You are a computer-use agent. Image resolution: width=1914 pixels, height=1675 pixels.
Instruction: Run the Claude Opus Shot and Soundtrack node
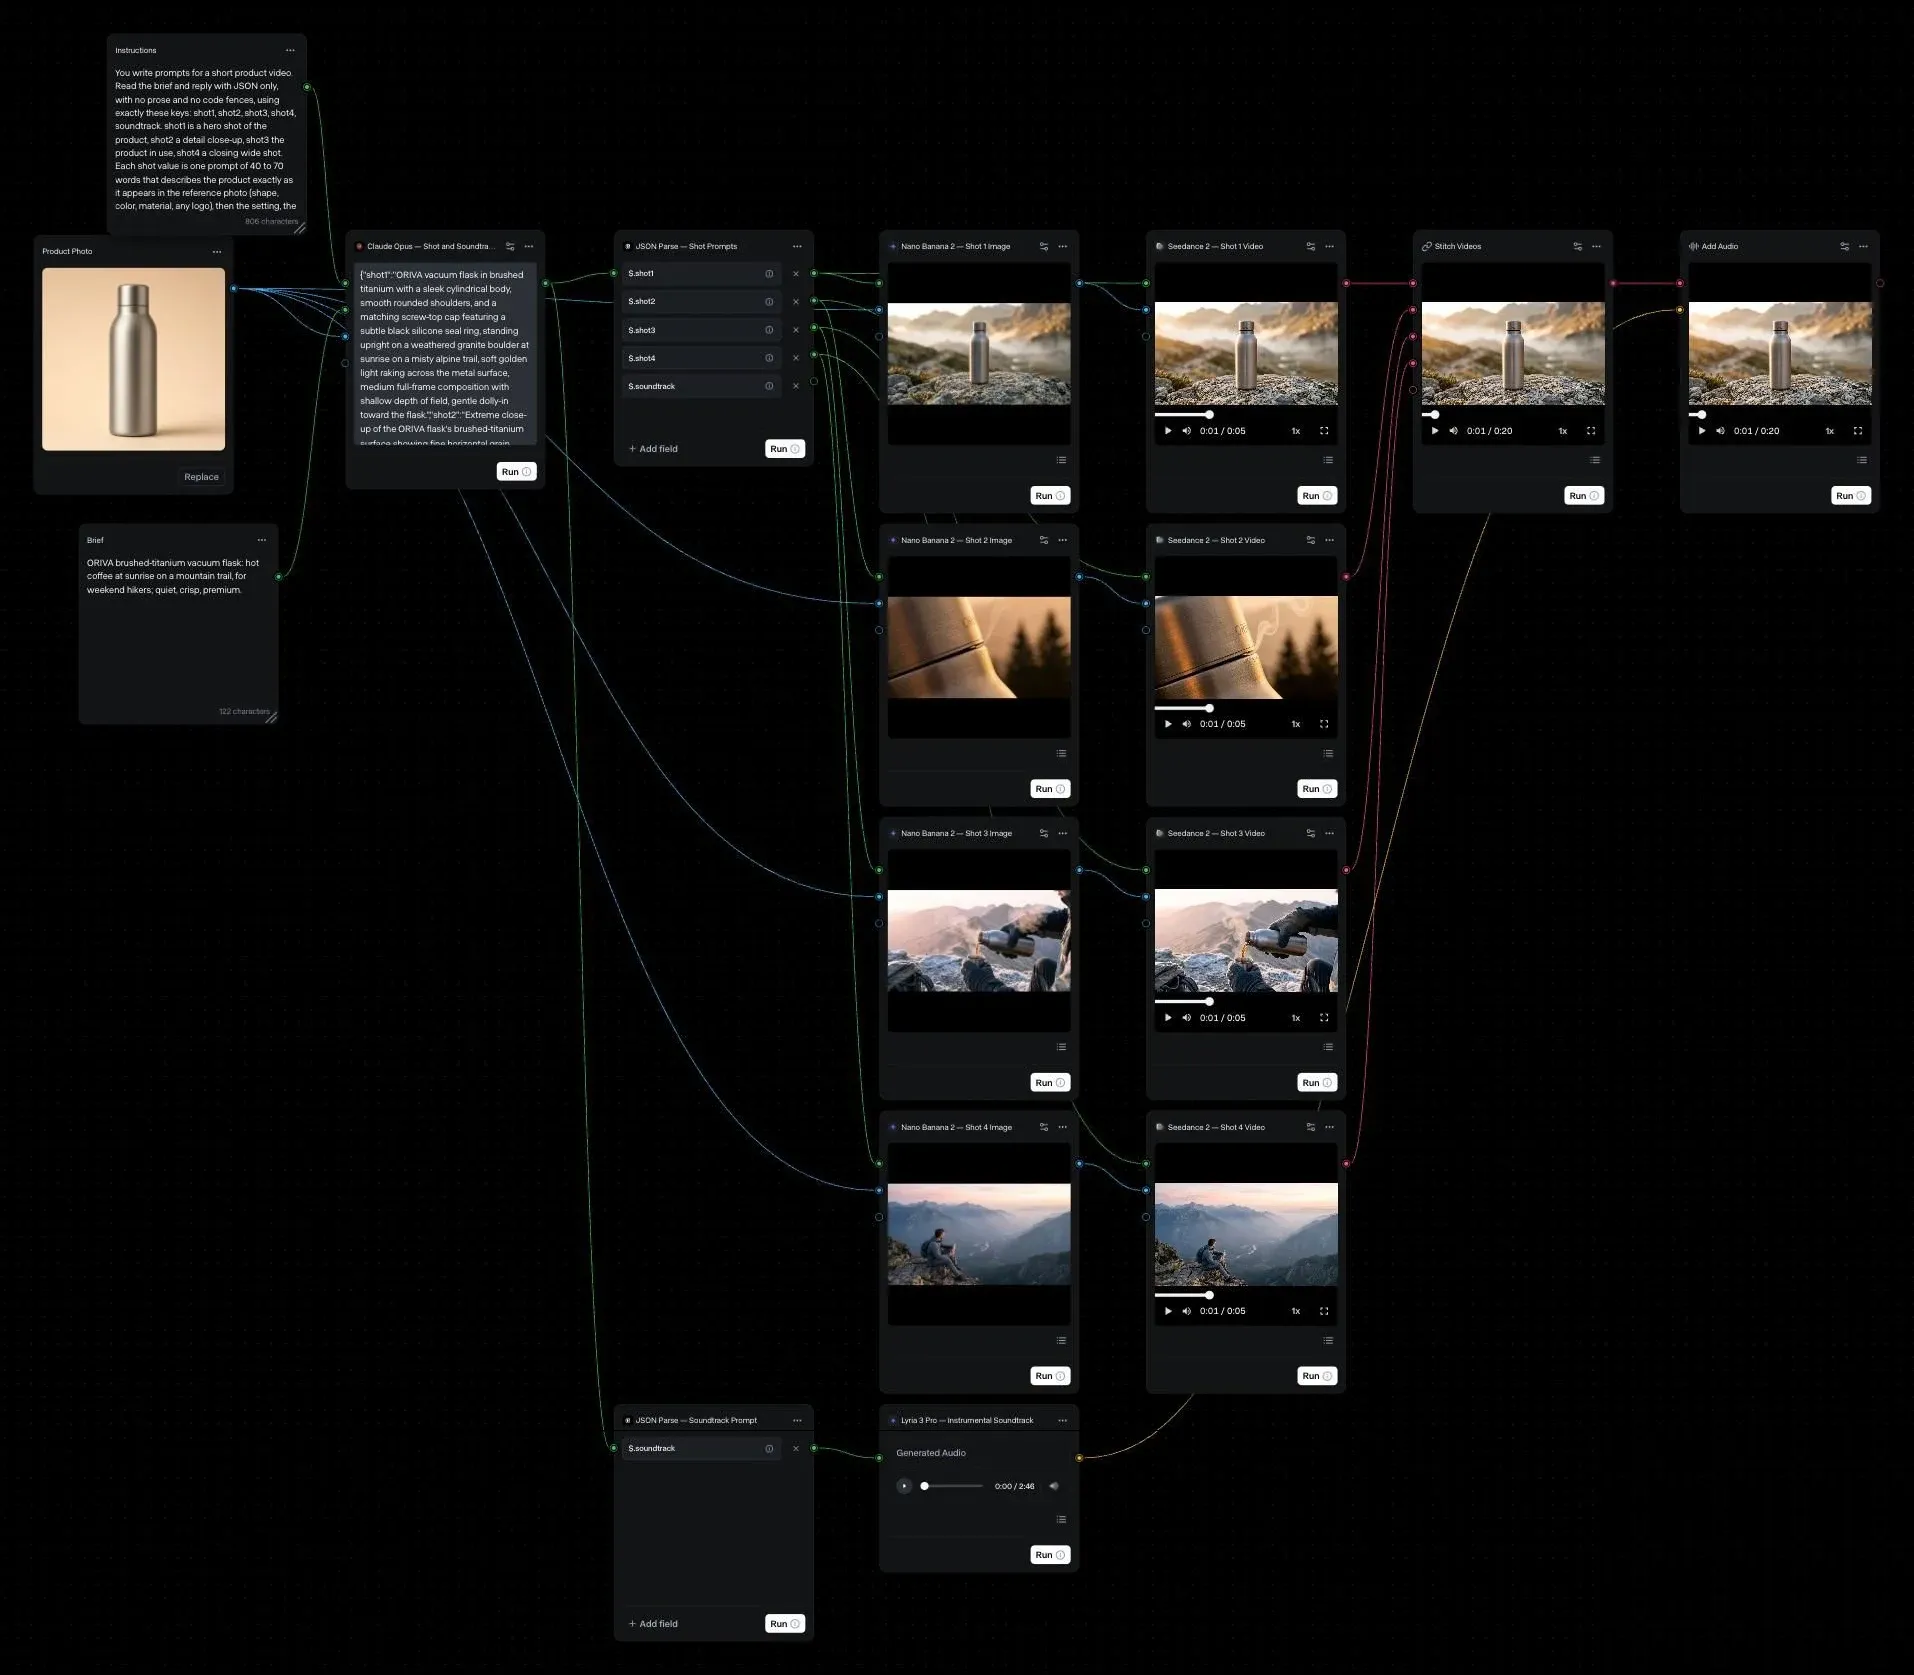[516, 472]
